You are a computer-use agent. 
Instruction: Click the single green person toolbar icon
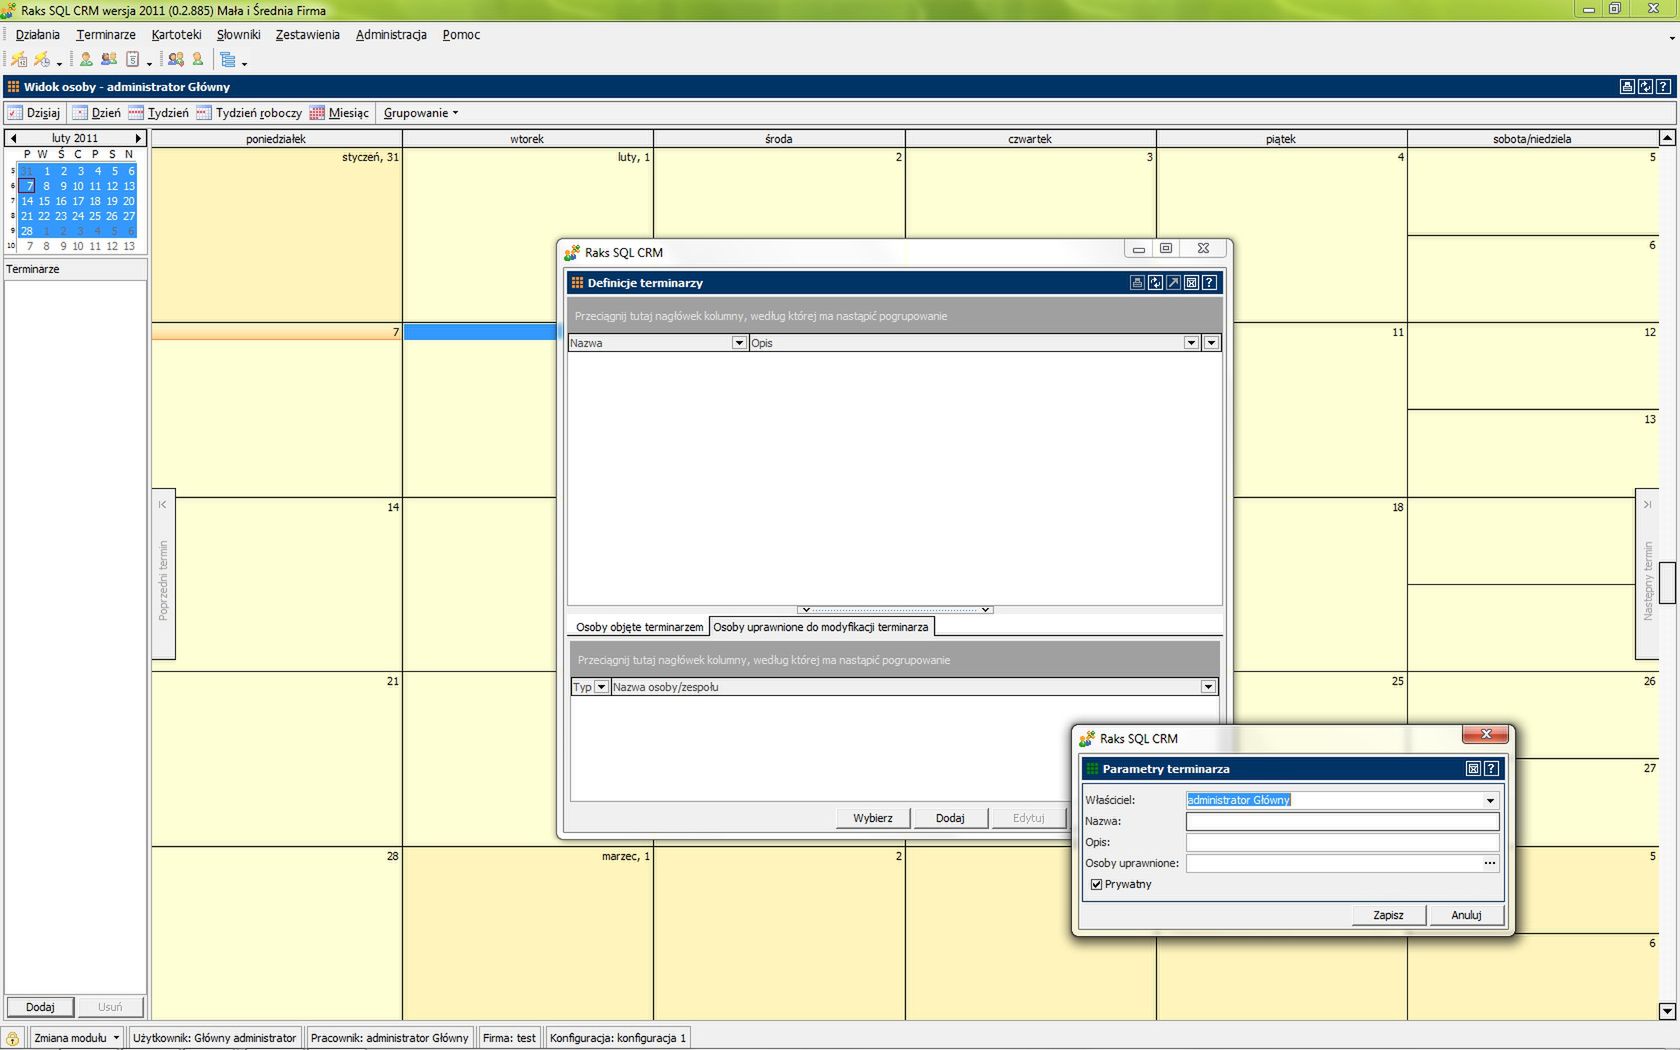[x=86, y=60]
